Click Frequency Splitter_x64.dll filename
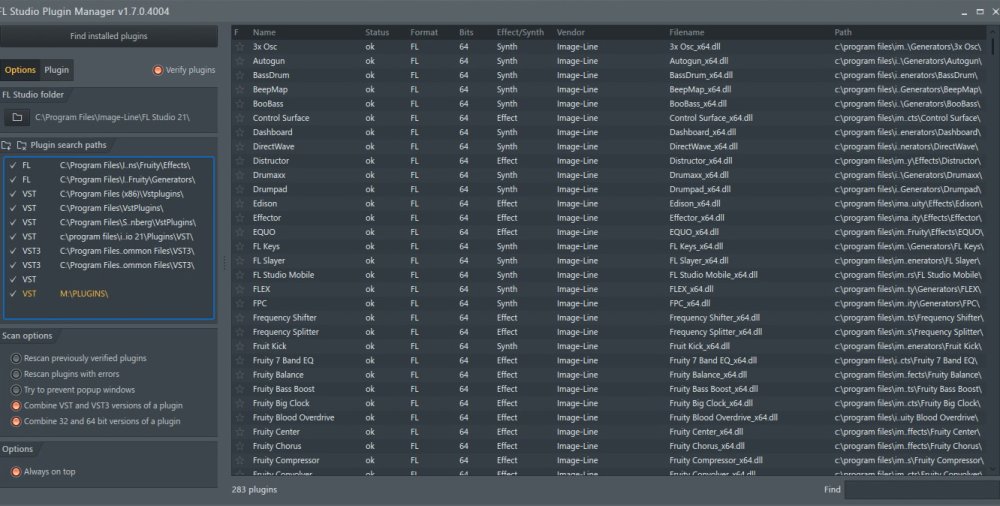The height and width of the screenshot is (506, 1000). click(715, 332)
